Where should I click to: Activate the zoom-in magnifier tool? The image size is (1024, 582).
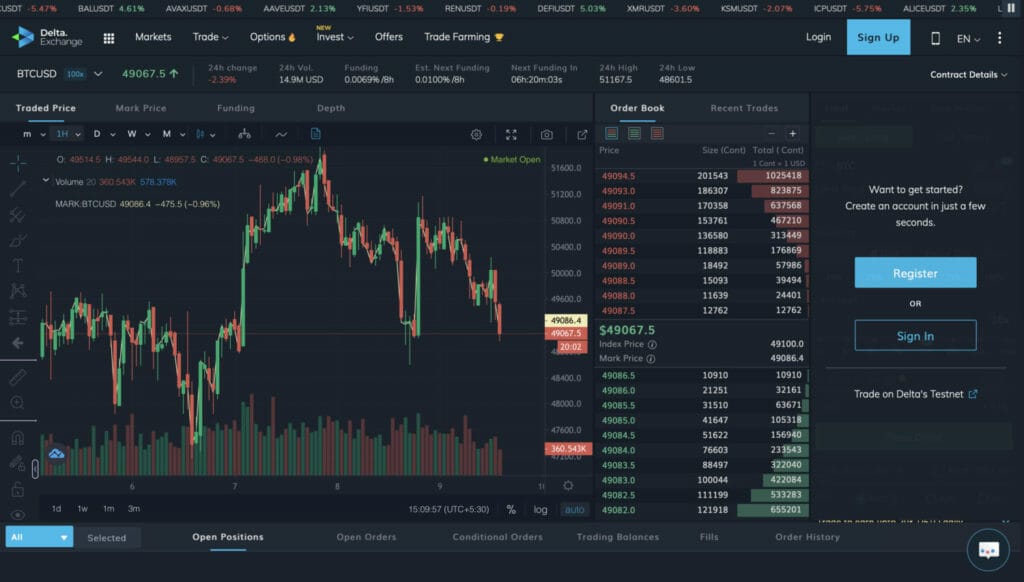18,403
